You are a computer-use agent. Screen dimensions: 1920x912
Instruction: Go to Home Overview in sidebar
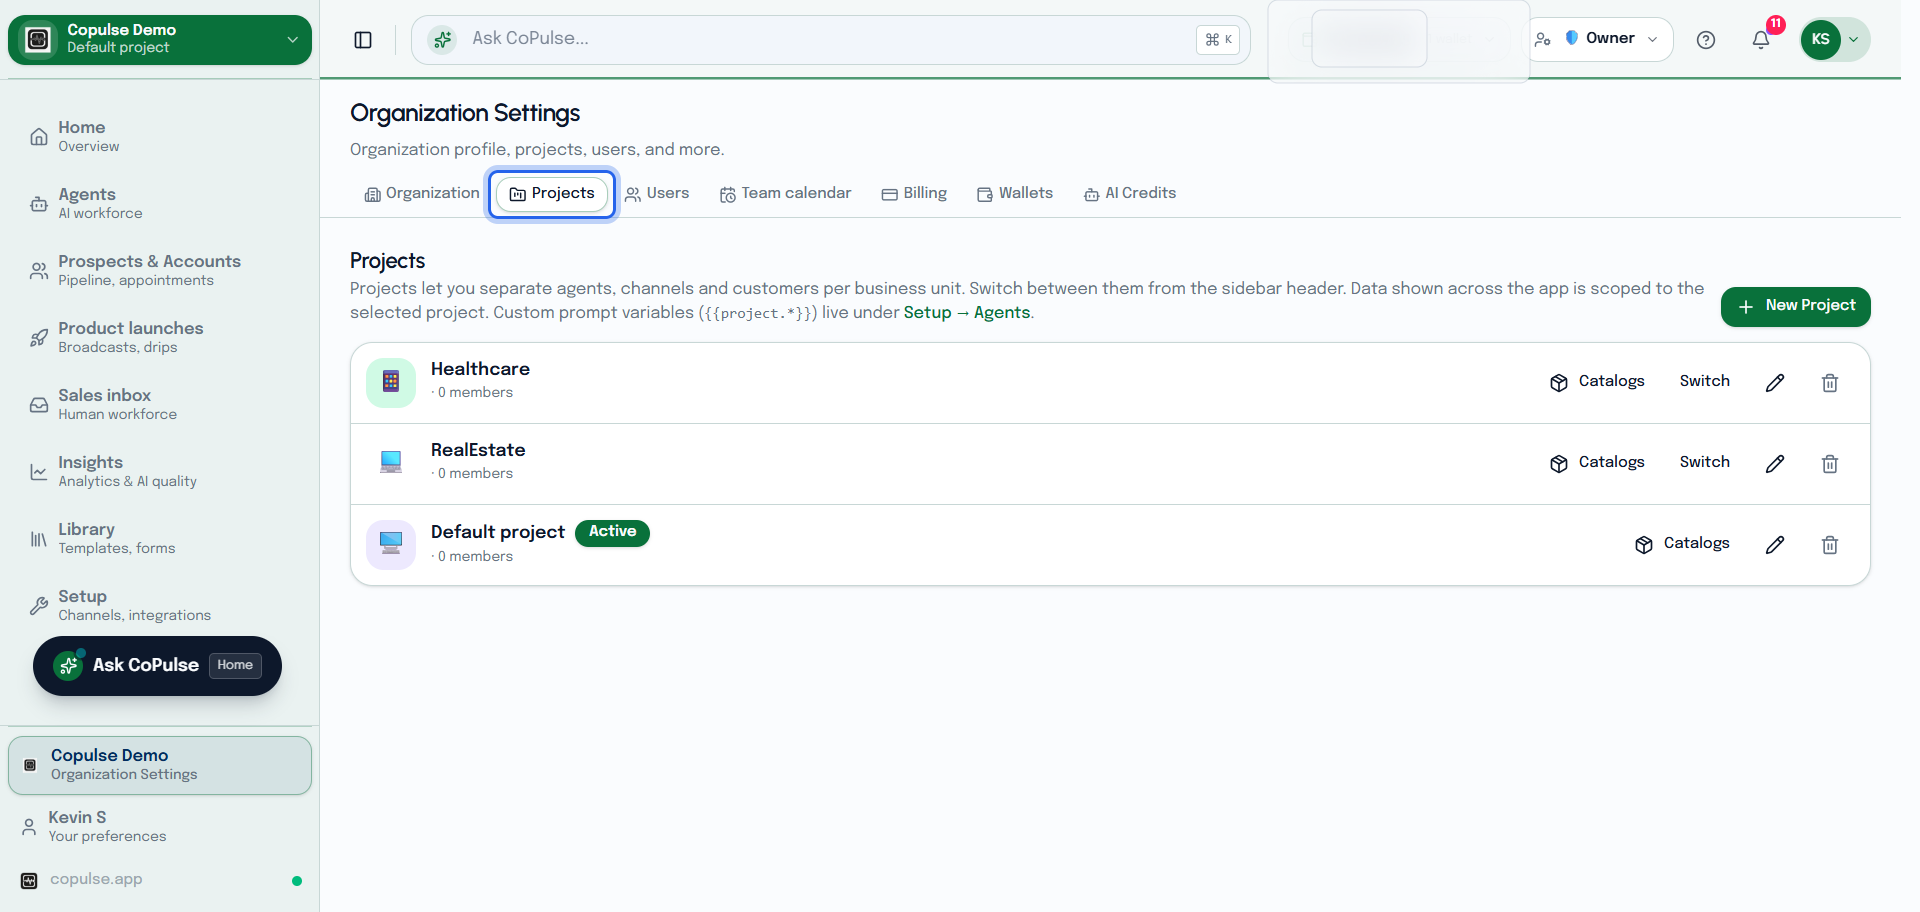click(160, 136)
